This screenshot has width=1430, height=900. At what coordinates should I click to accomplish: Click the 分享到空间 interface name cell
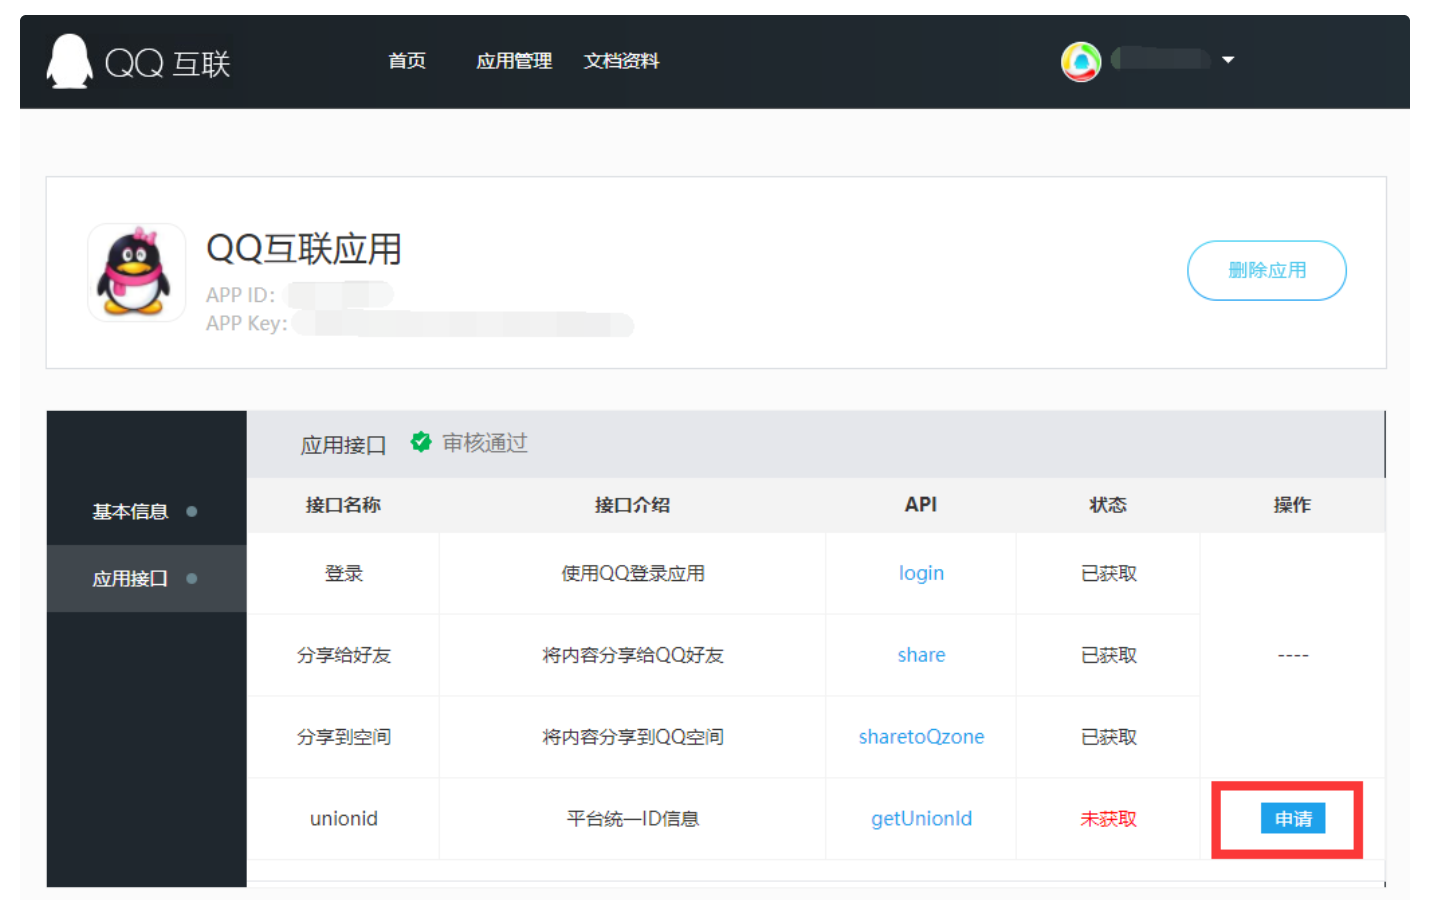click(343, 738)
